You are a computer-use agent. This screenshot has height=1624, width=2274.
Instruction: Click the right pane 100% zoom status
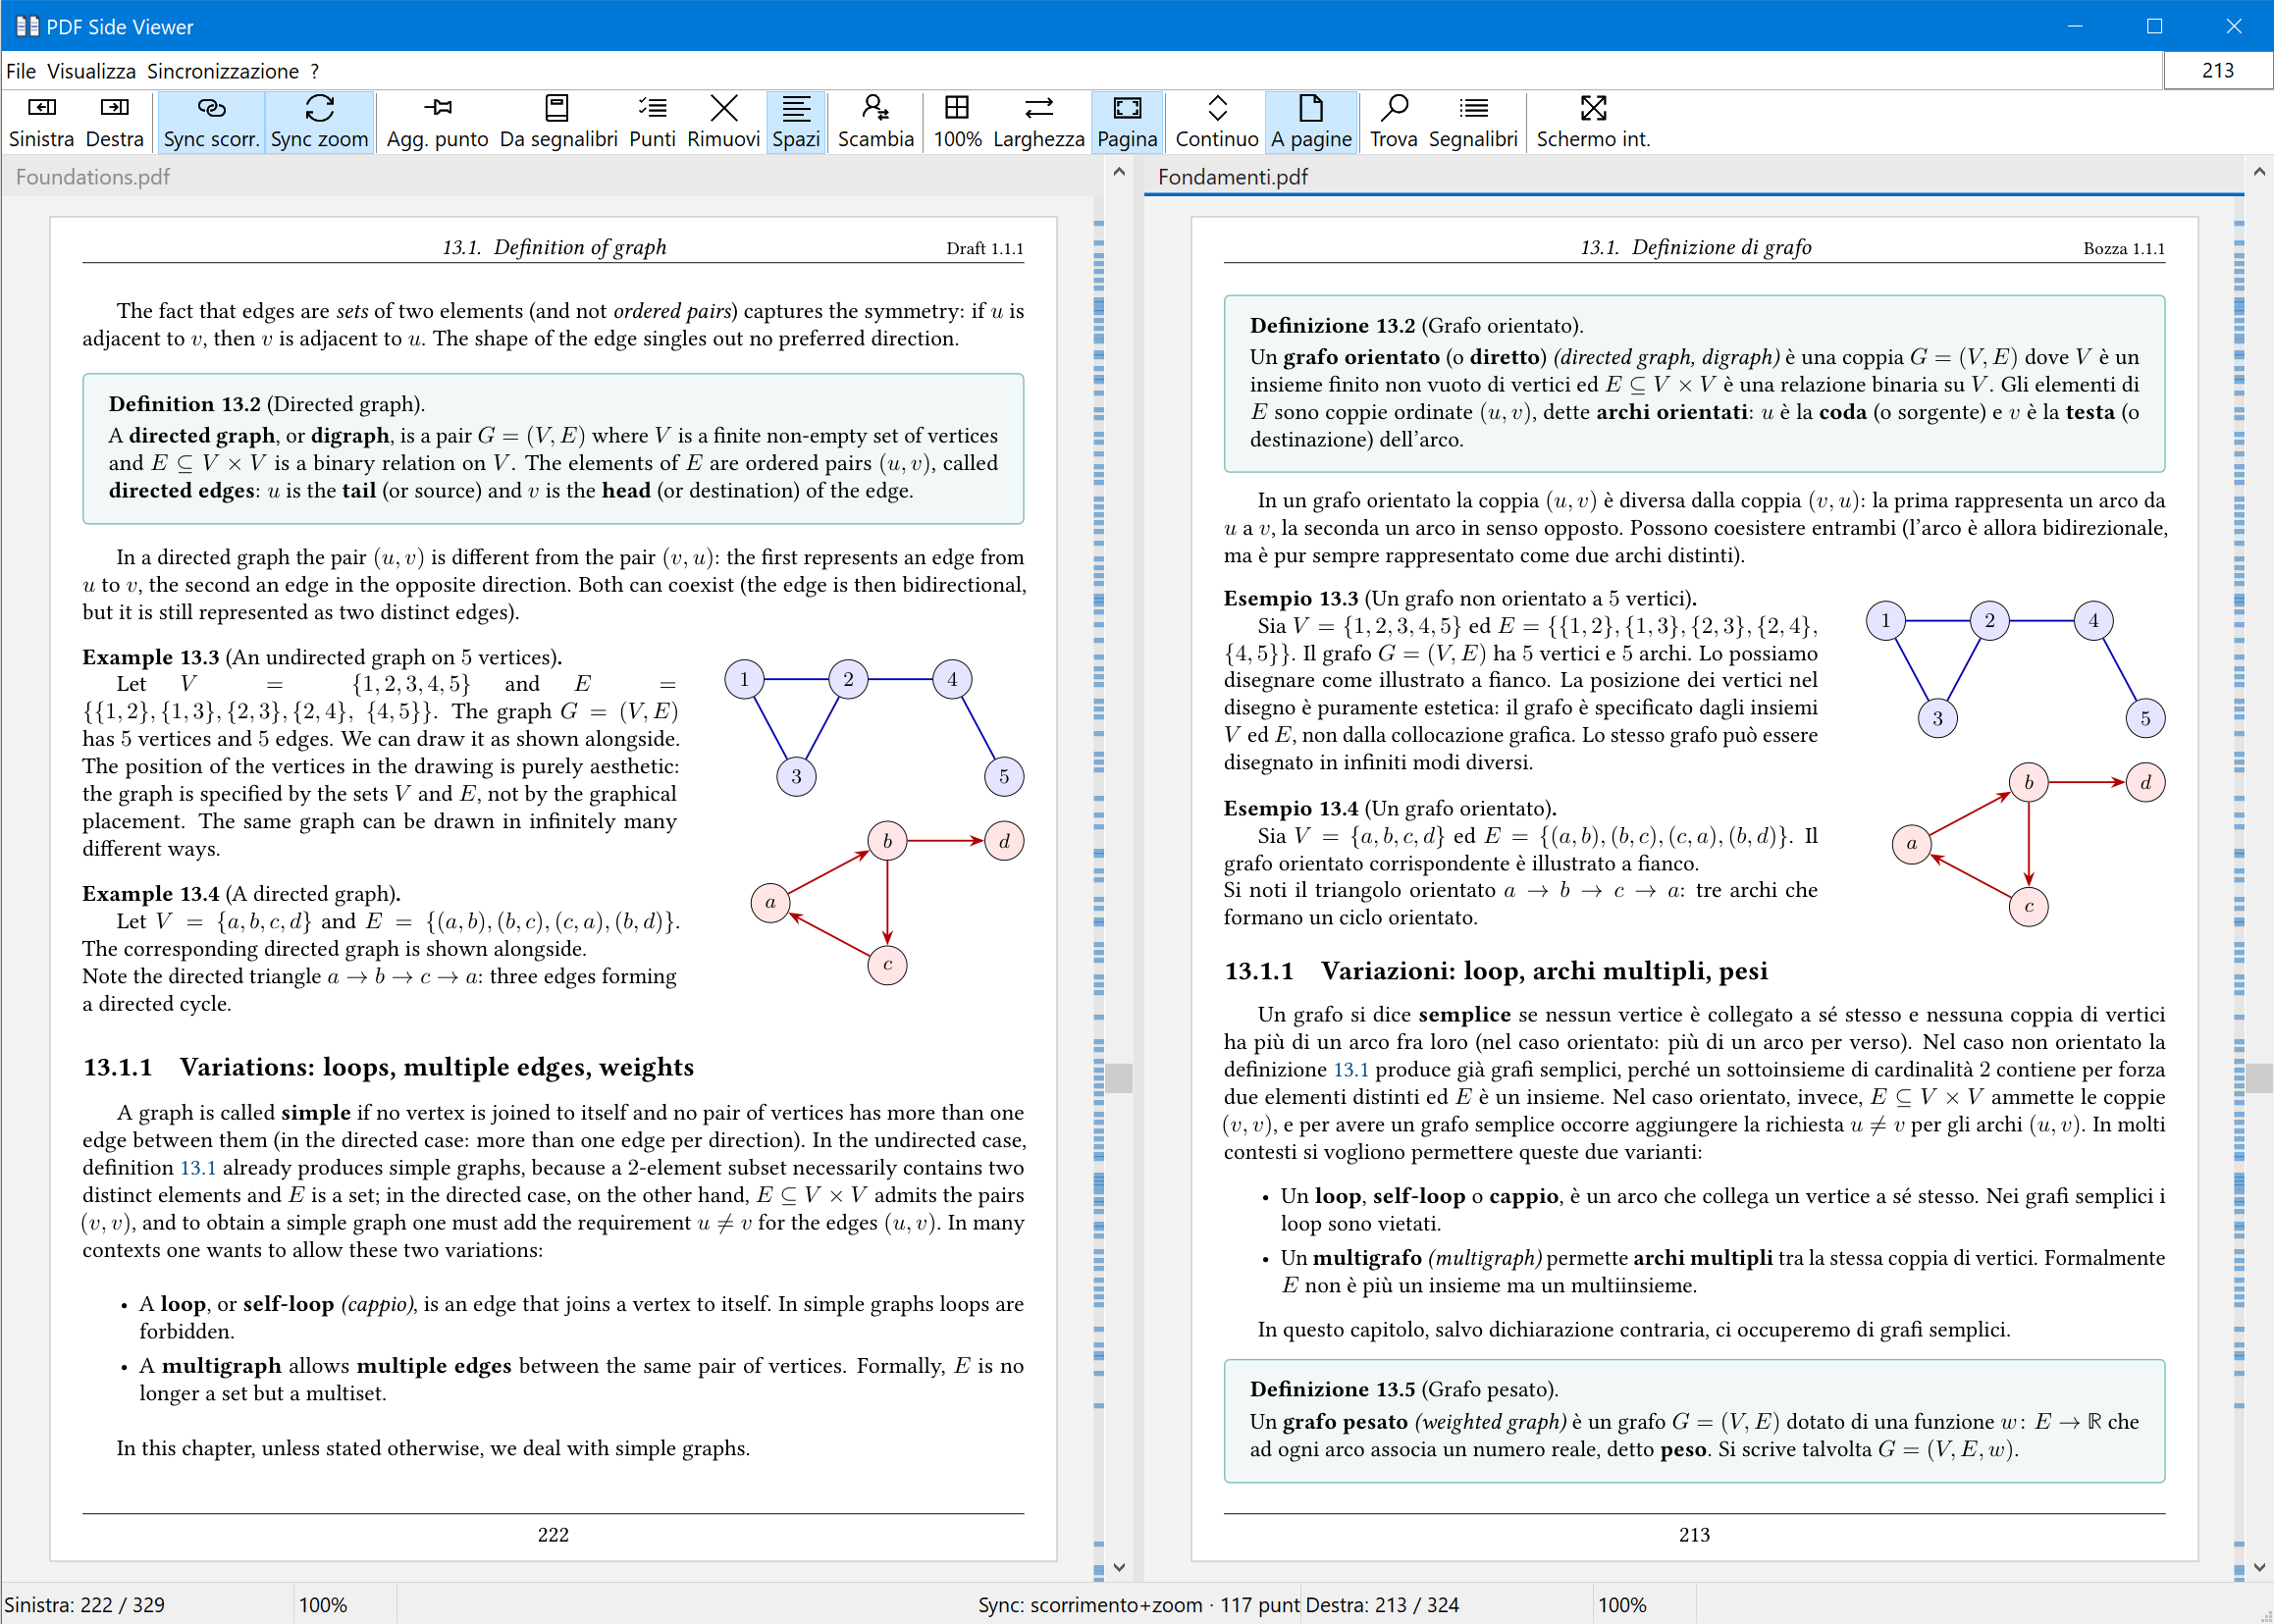point(1622,1605)
